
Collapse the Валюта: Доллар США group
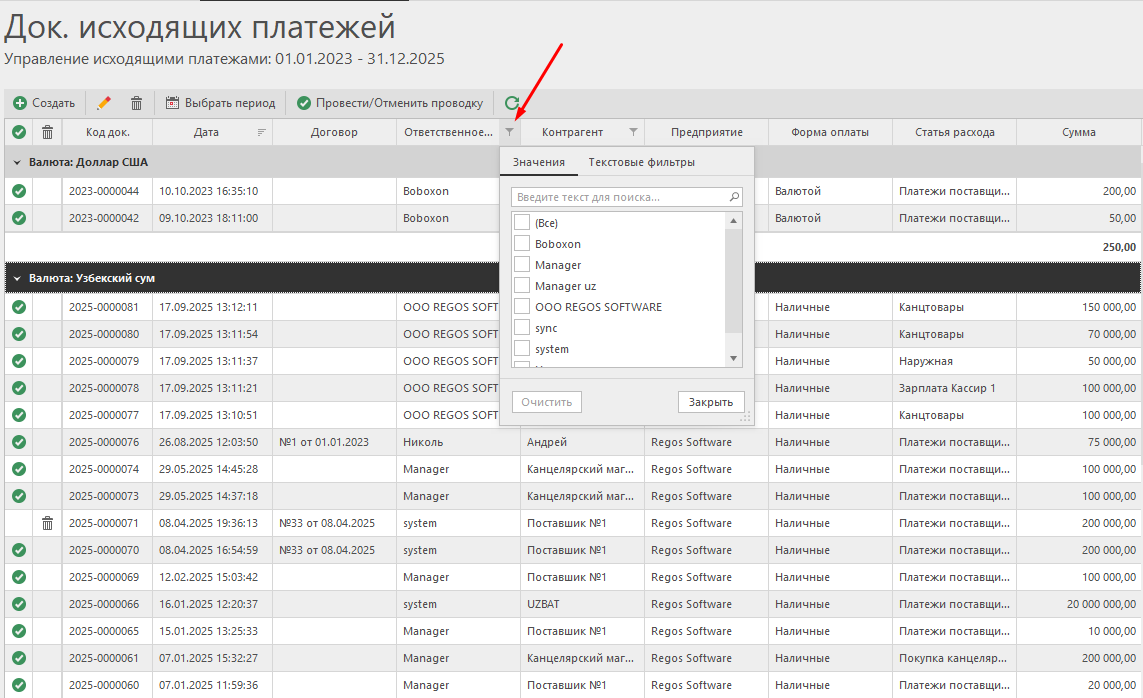(17, 162)
